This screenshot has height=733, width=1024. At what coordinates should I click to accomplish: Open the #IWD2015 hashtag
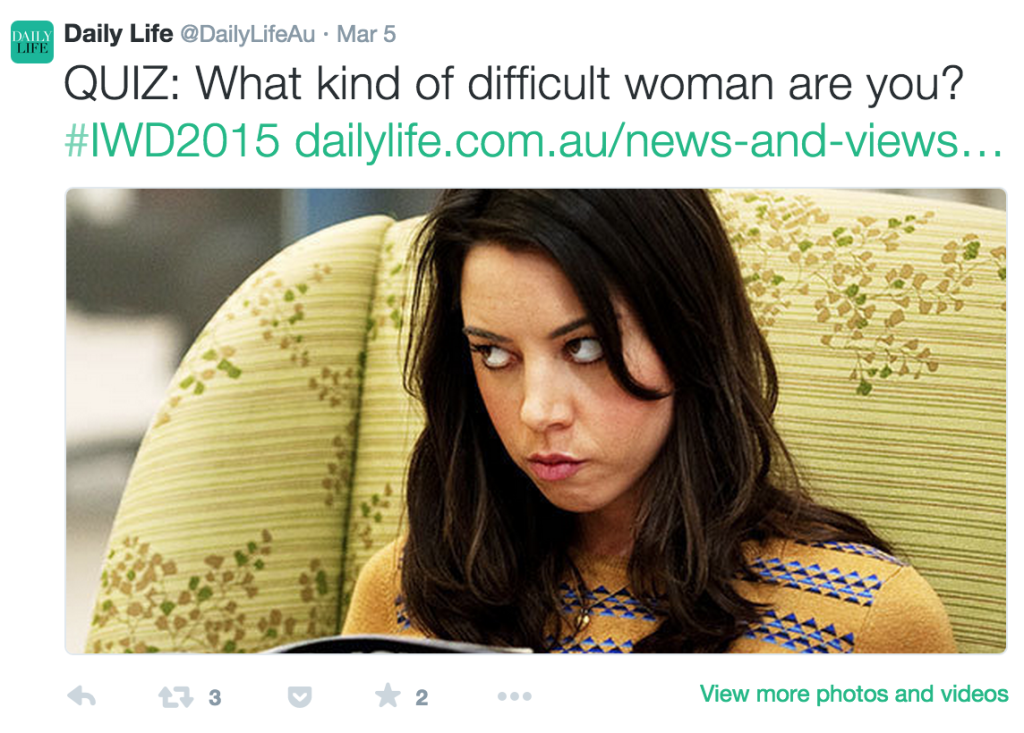172,140
